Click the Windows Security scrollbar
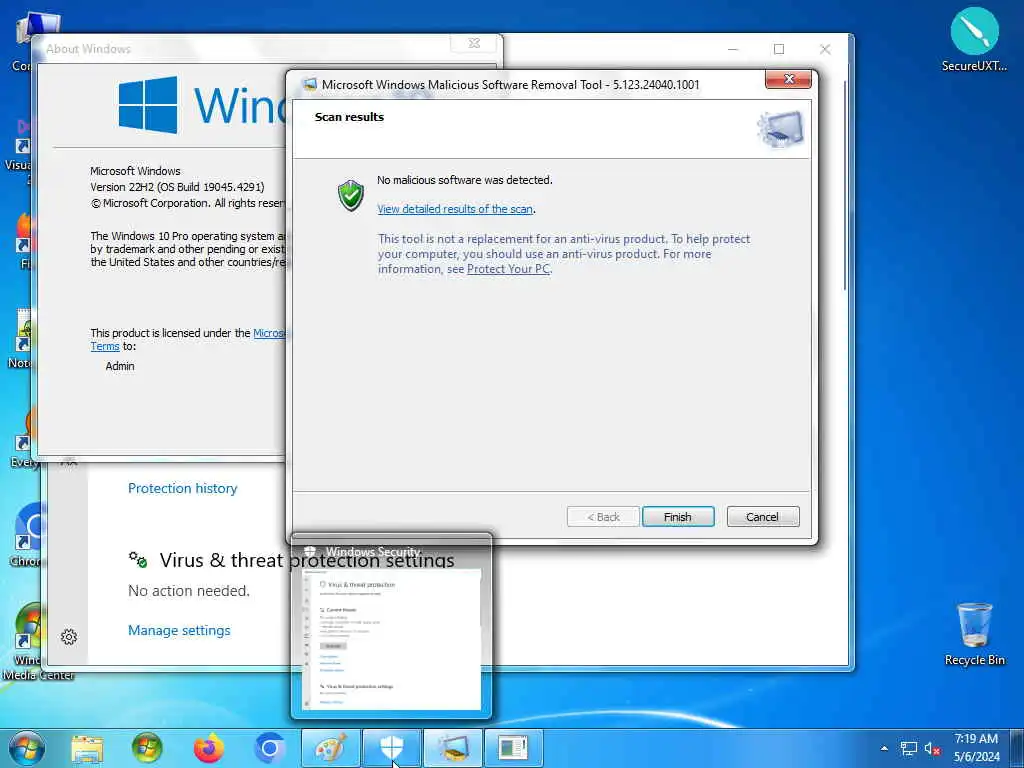The width and height of the screenshot is (1024, 768). 845,186
